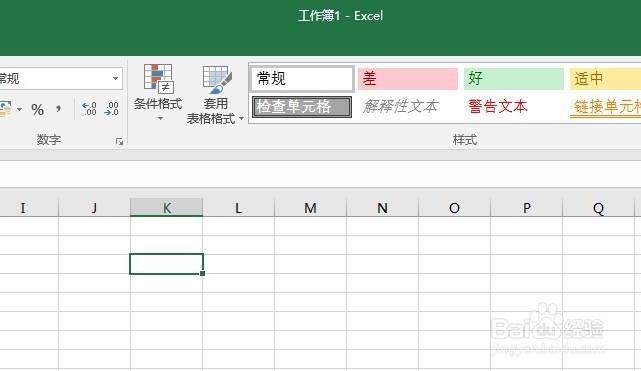641x371 pixels.
Task: Select column J header
Action: (94, 208)
